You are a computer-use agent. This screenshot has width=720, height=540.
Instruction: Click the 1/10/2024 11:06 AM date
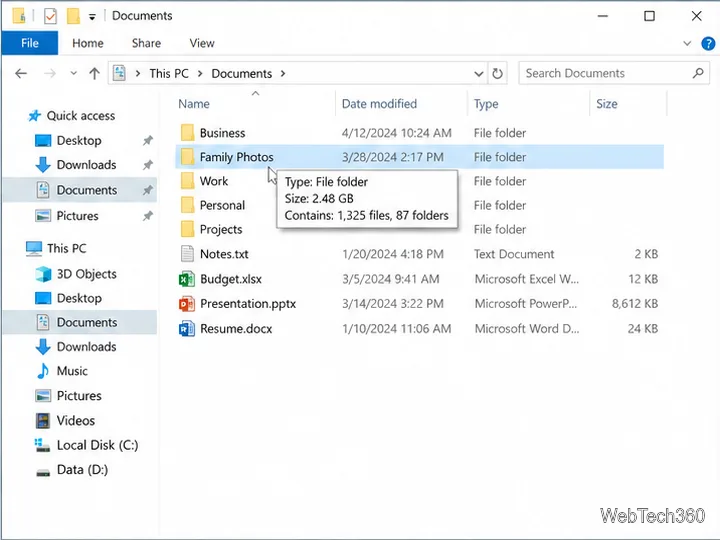(x=397, y=329)
